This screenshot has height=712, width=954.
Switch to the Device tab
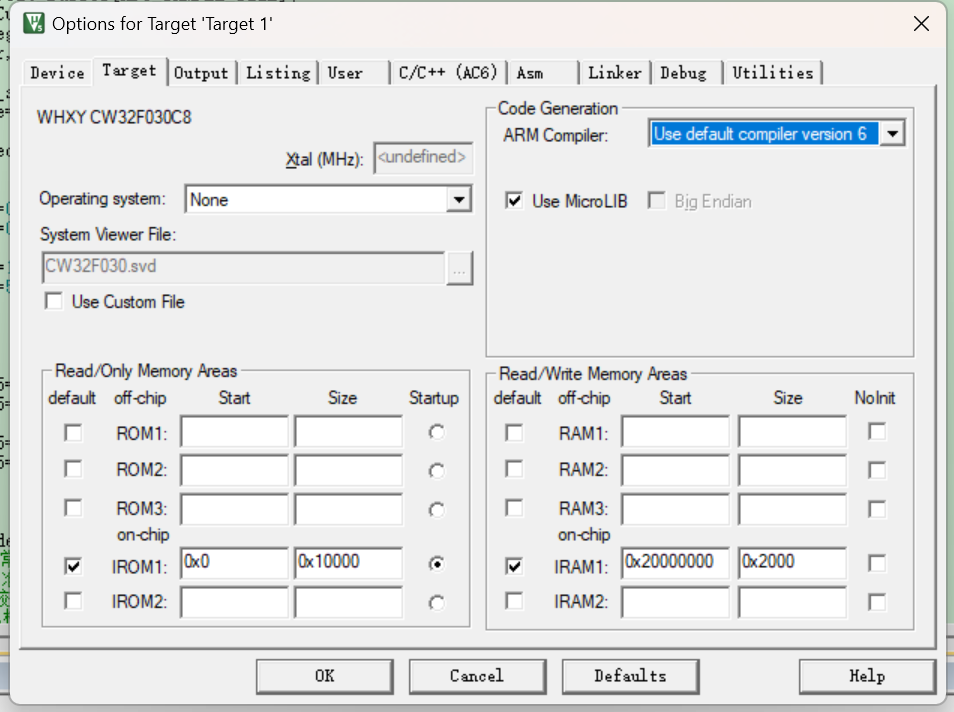[58, 73]
